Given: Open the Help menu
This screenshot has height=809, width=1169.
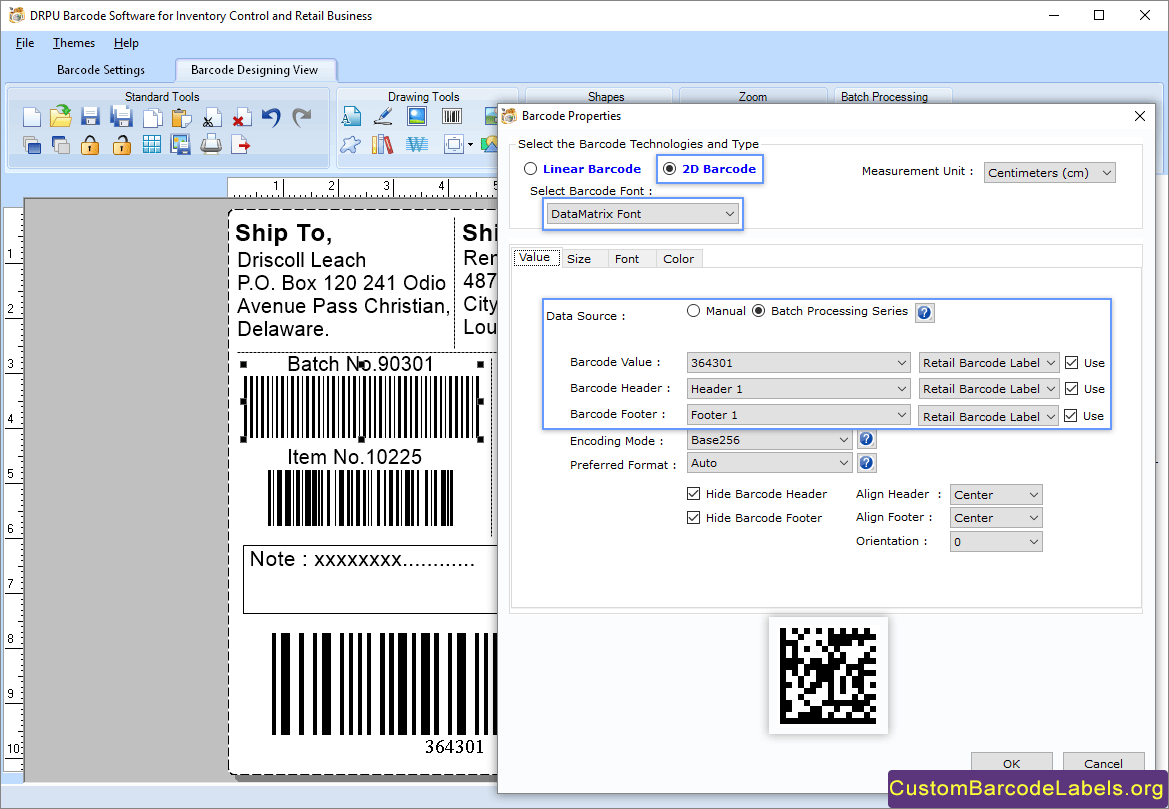Looking at the screenshot, I should 126,43.
